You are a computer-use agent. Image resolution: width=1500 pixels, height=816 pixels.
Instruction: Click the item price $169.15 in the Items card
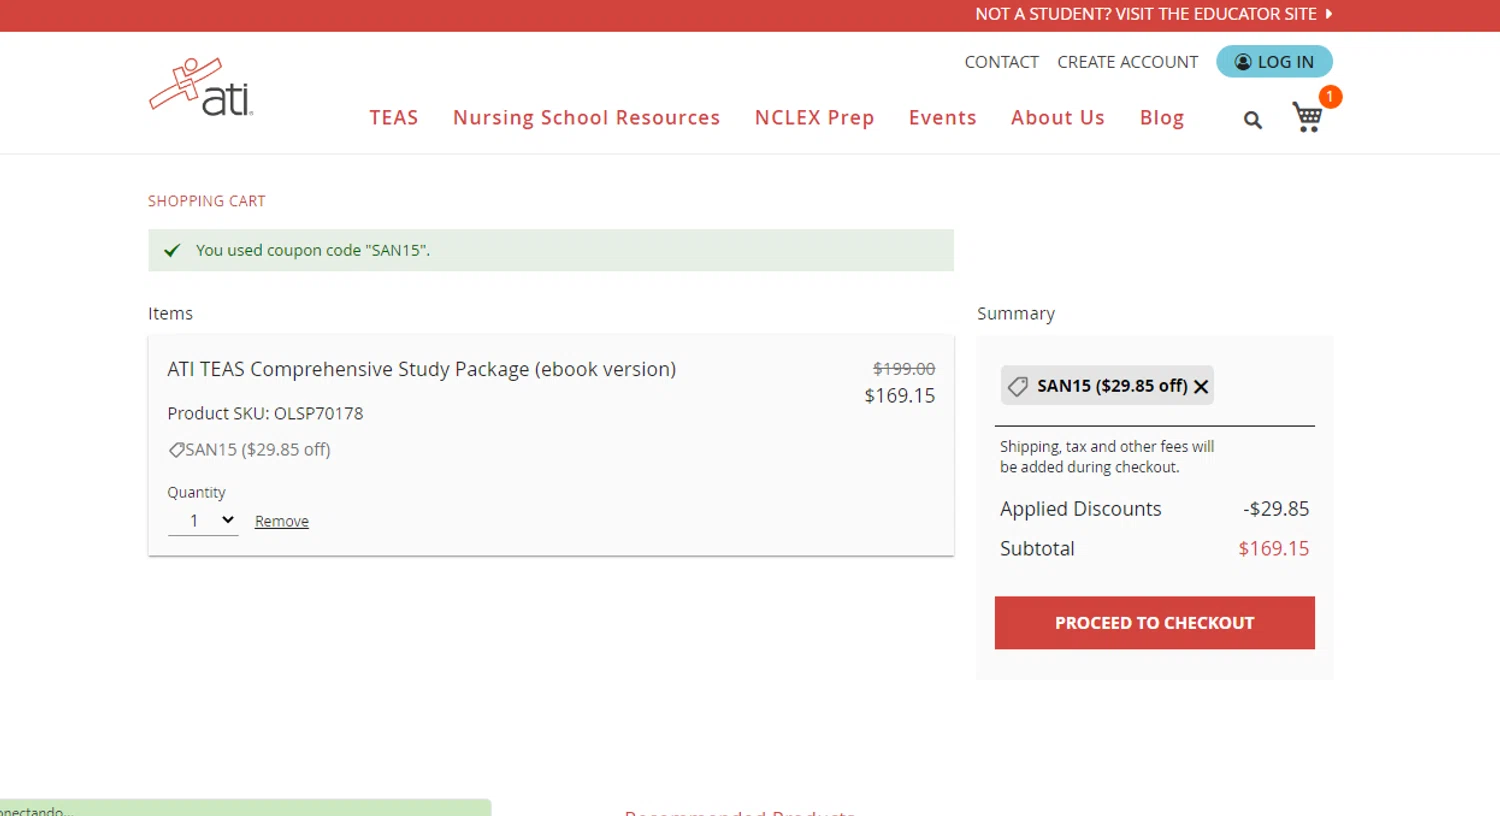[900, 396]
